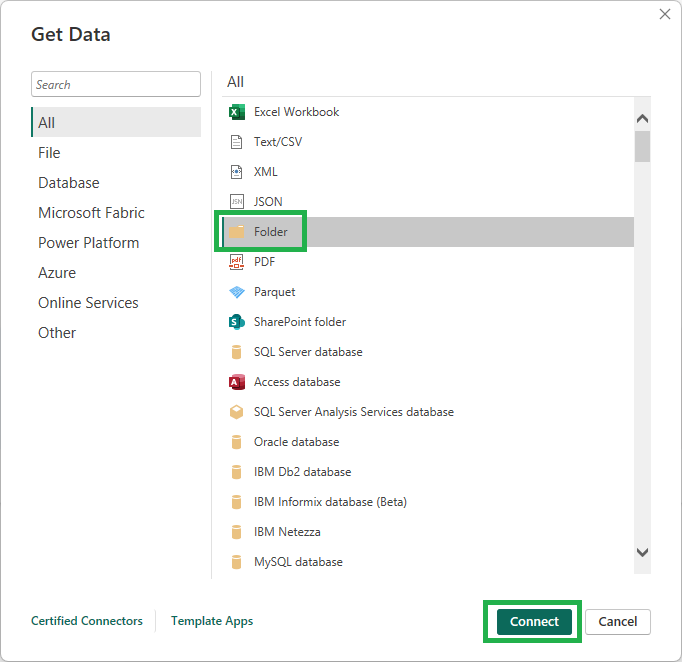Click the Excel Workbook green icon
The width and height of the screenshot is (682, 662).
[237, 112]
